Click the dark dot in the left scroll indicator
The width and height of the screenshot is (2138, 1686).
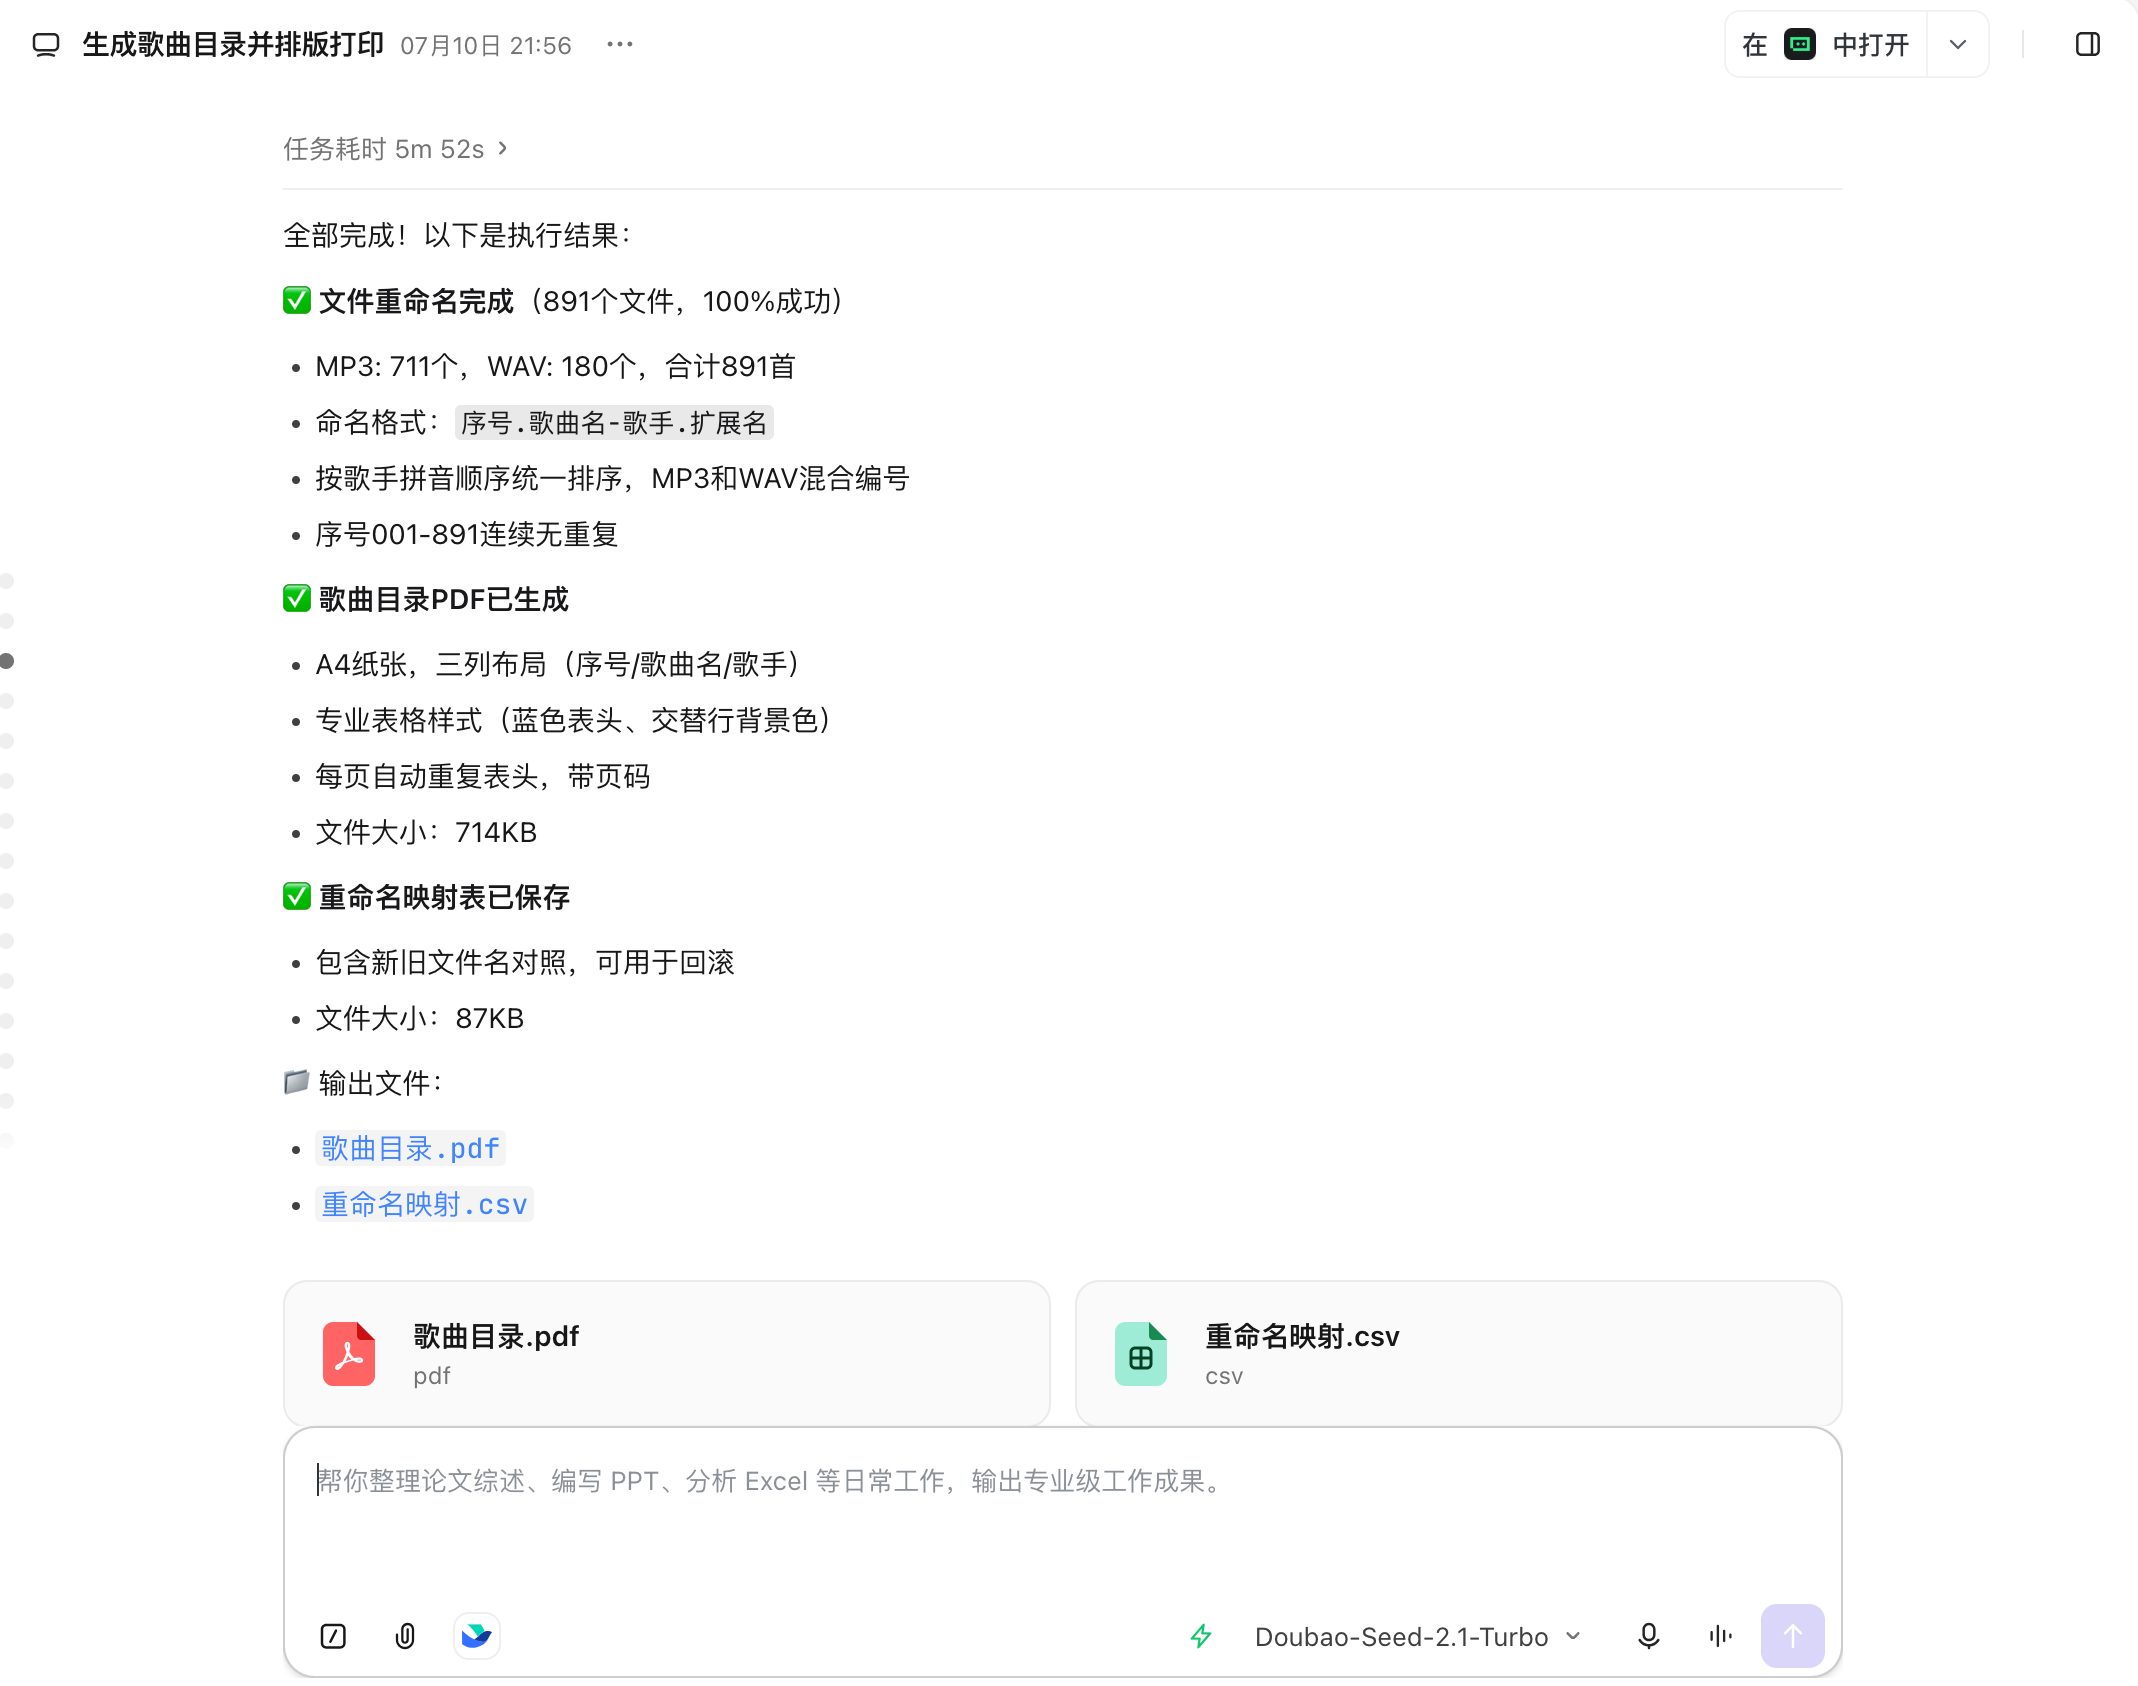tap(7, 661)
